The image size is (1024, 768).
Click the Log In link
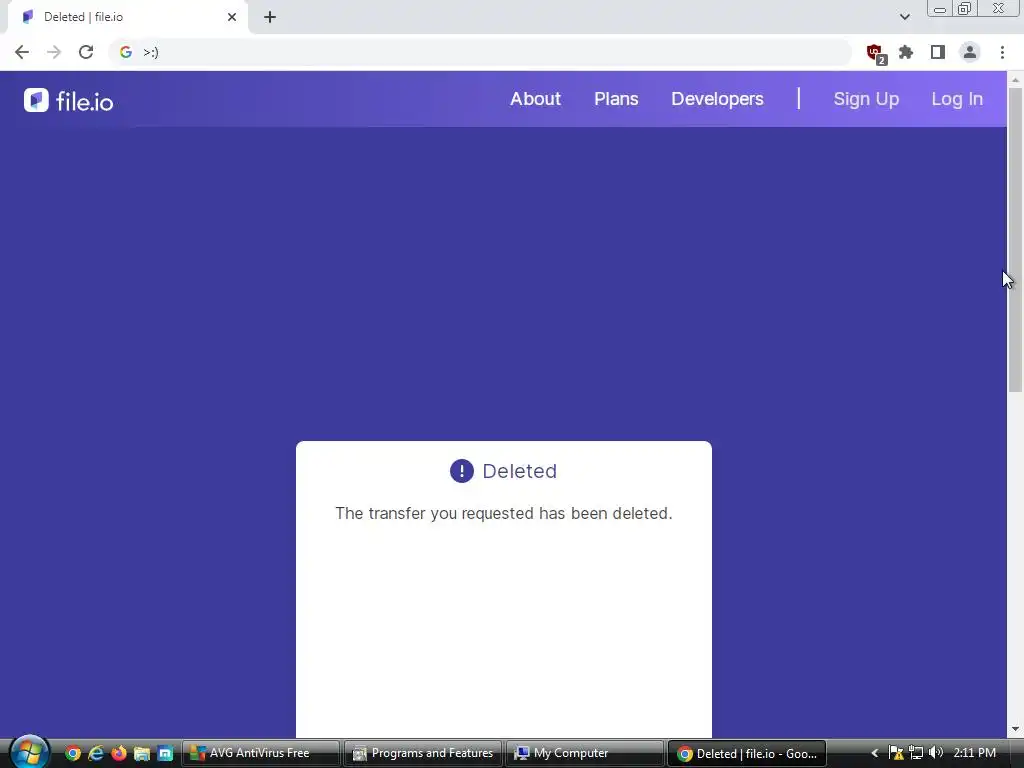[957, 99]
